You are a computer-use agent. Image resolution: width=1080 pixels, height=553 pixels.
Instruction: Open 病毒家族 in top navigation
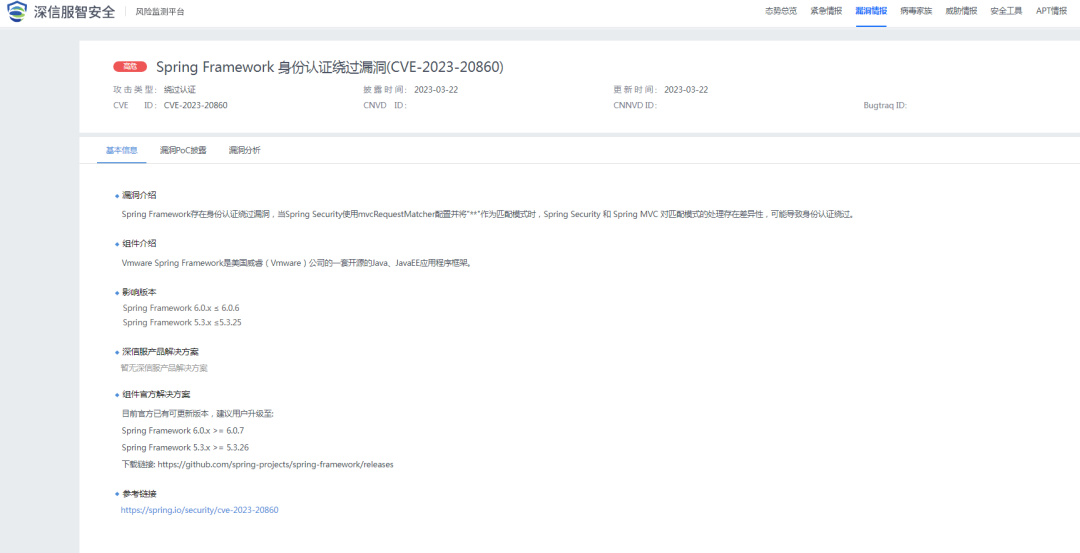pyautogui.click(x=916, y=11)
